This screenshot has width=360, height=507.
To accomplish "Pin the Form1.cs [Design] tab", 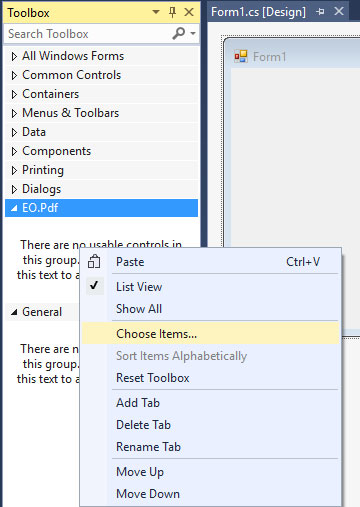I will [320, 12].
